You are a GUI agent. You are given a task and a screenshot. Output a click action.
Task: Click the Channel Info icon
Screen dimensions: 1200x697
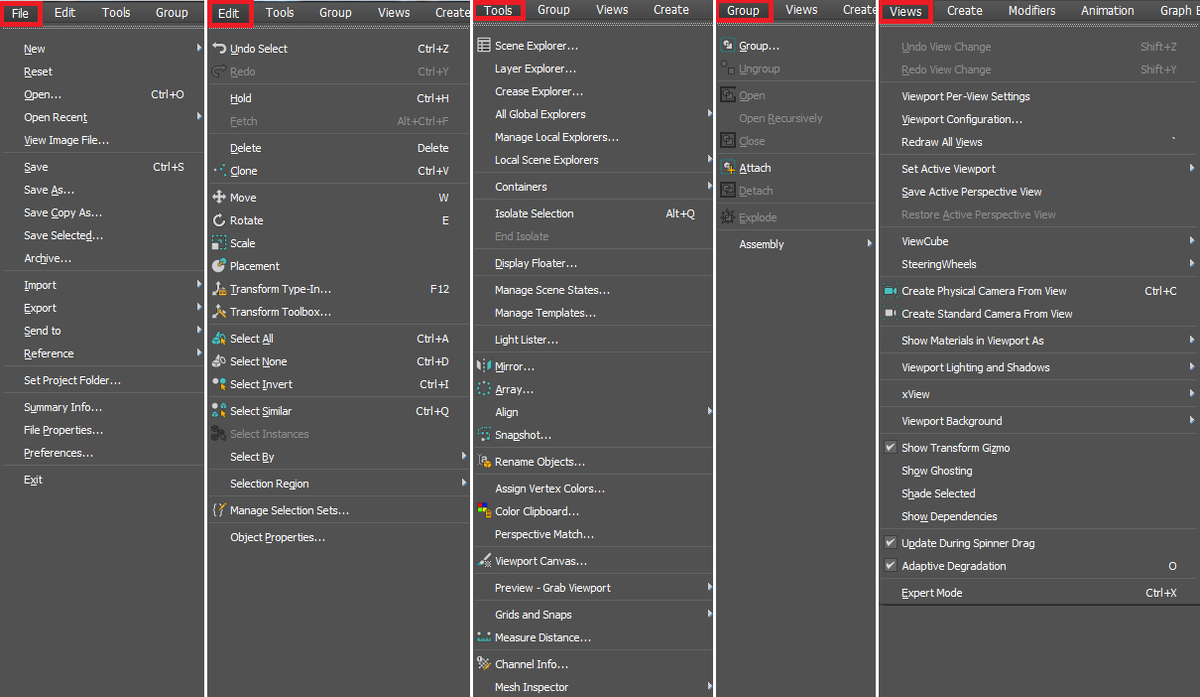click(484, 664)
